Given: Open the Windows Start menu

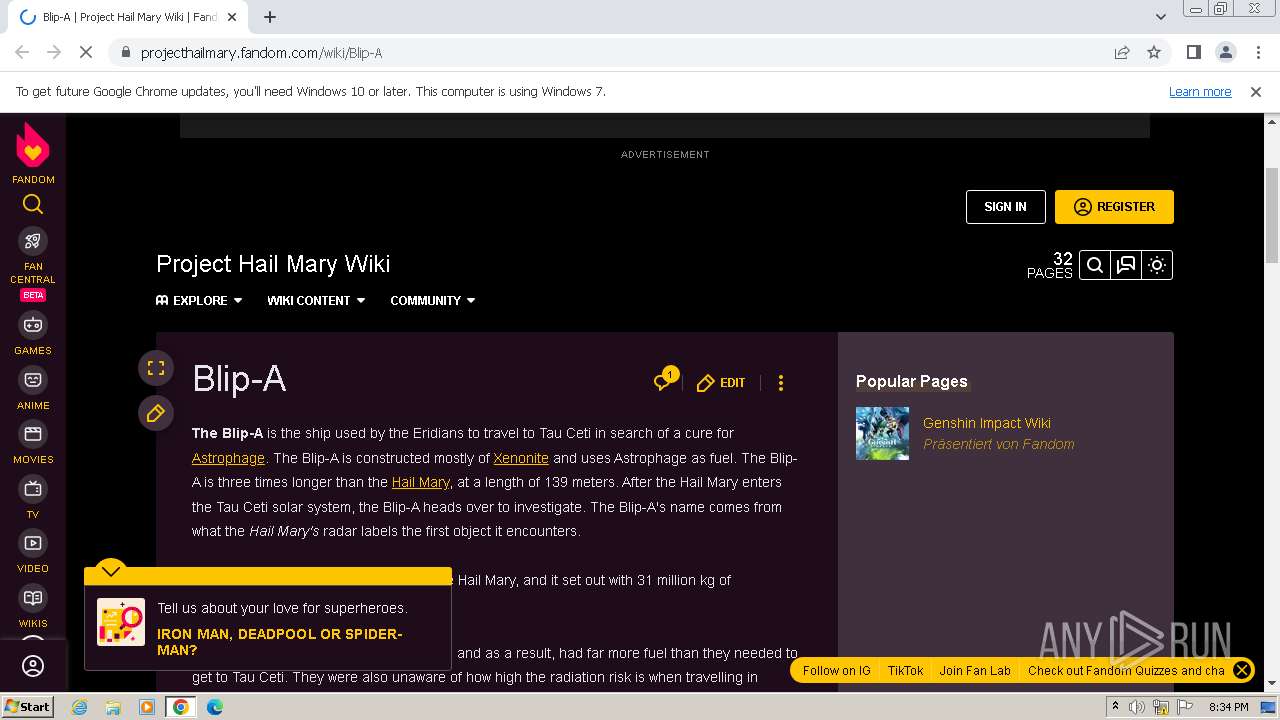Looking at the screenshot, I should point(27,707).
